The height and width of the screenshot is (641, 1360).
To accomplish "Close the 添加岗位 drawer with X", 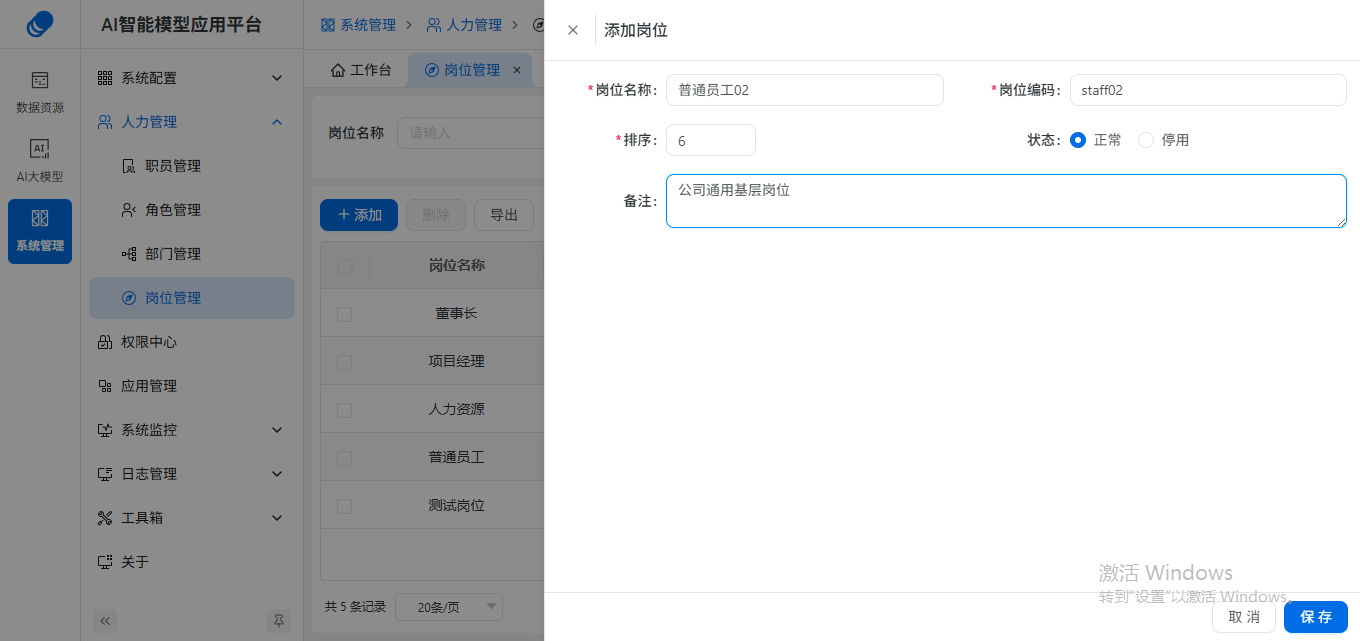I will (x=573, y=30).
